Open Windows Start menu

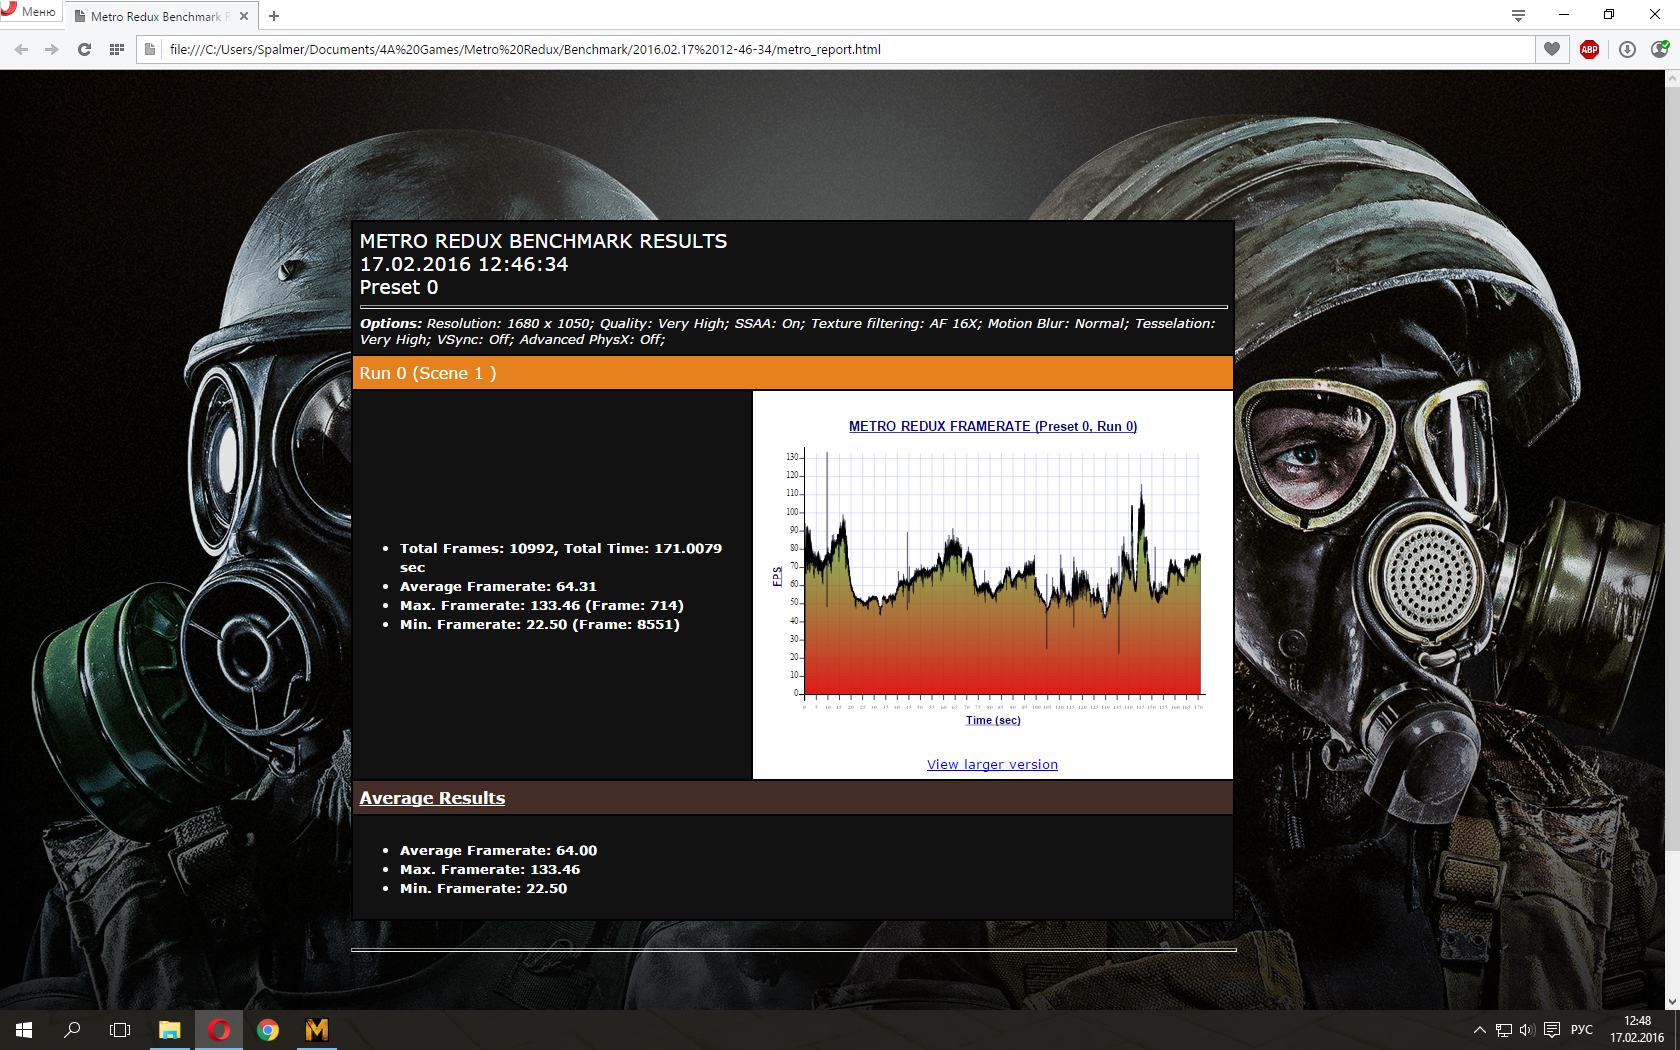24,1030
